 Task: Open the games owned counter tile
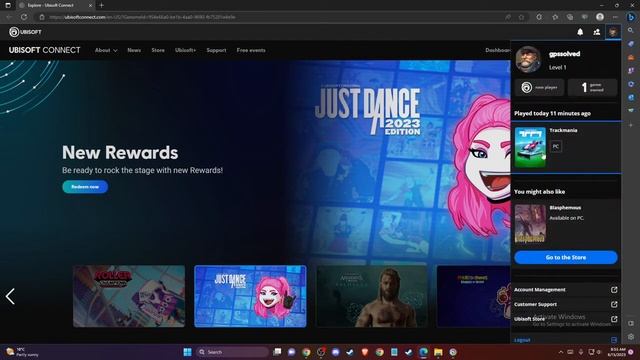coord(592,87)
